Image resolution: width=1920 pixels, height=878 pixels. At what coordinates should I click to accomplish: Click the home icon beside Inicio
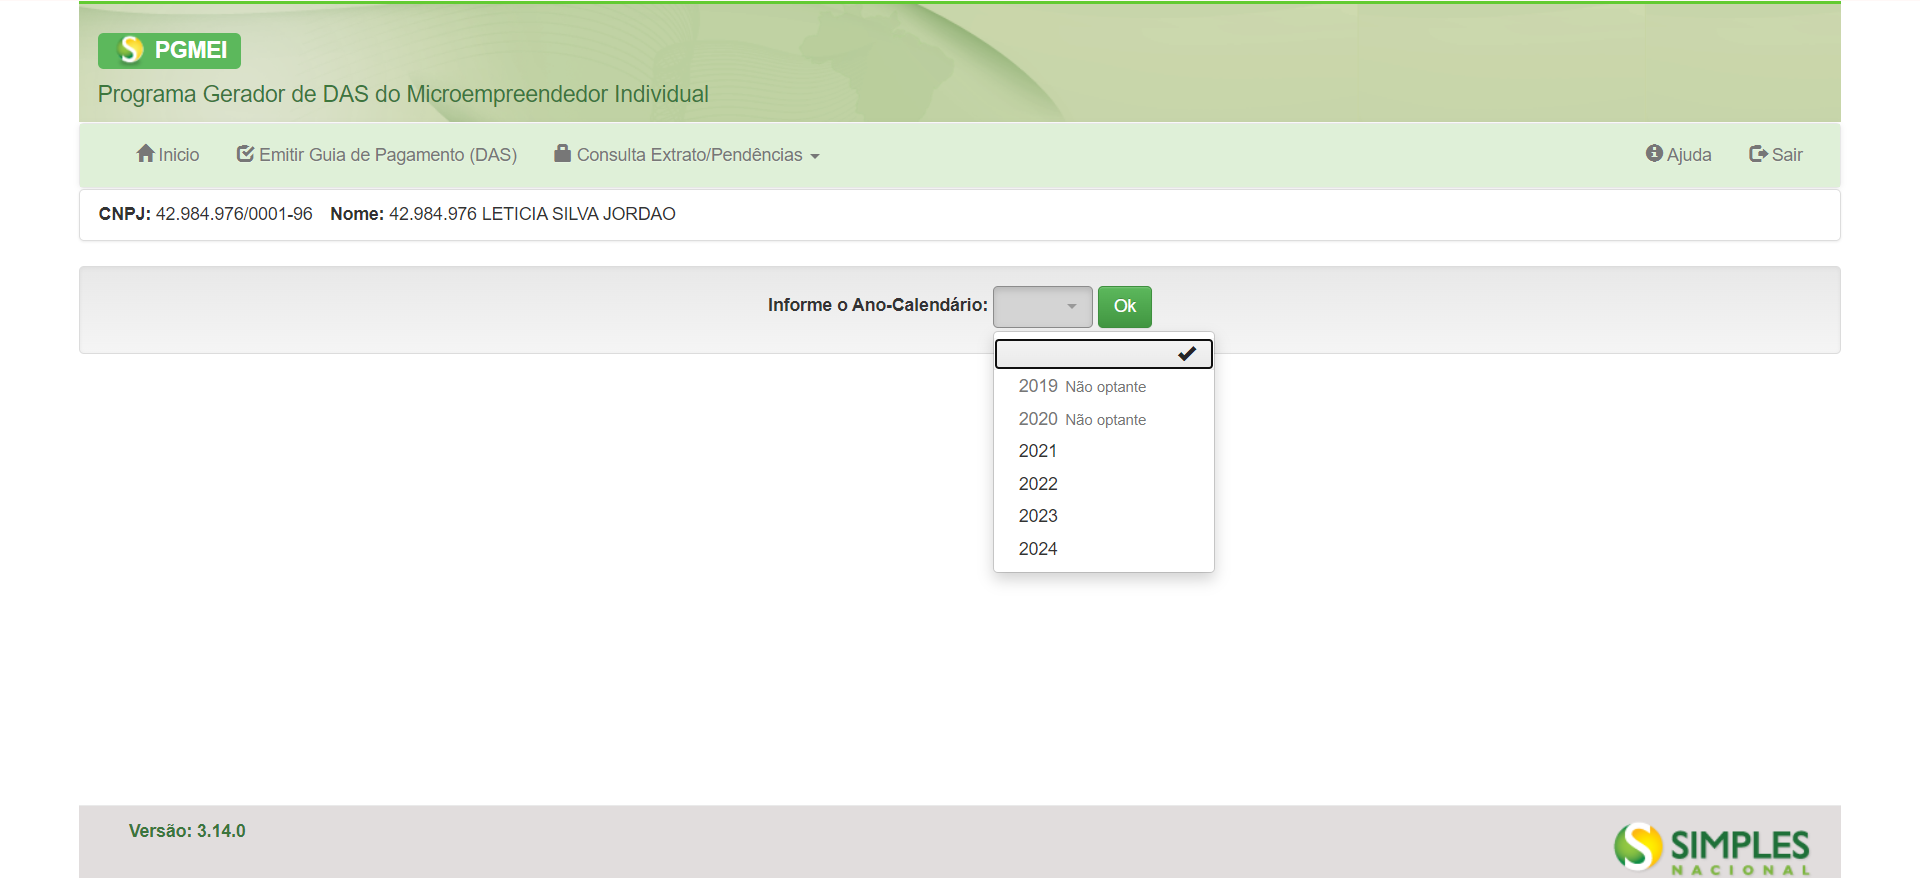146,154
